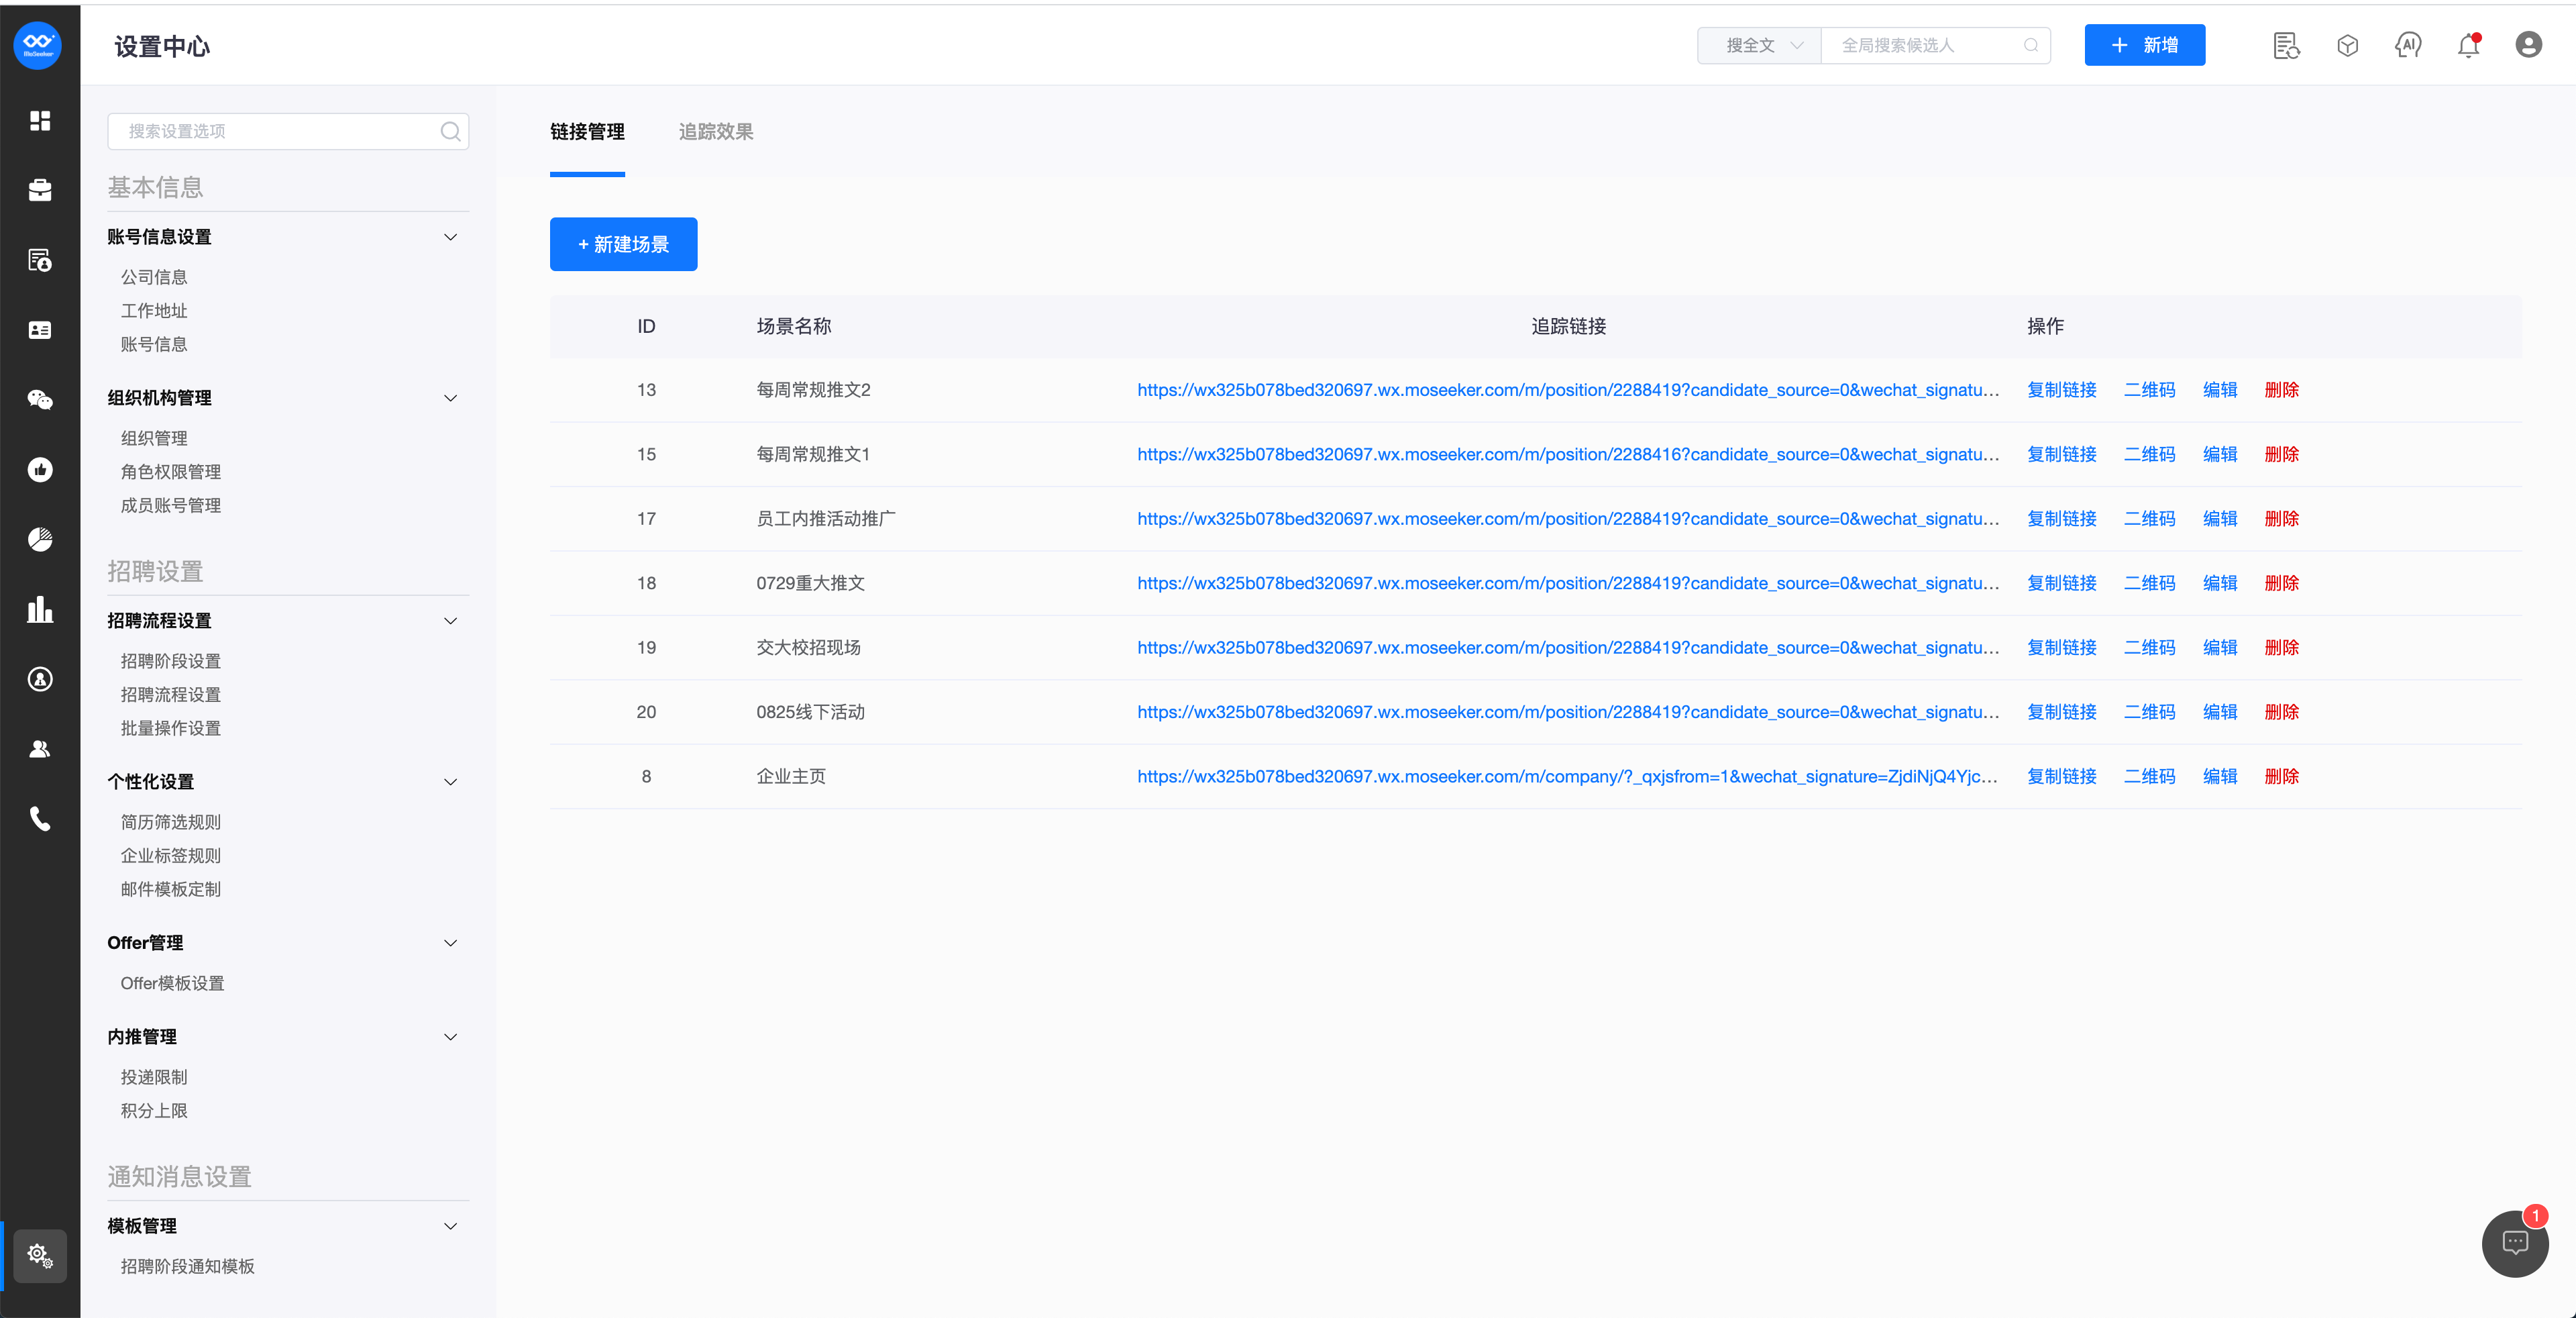Copy link for 0825线下活动
Screen dimensions: 2576x1318
tap(2061, 712)
